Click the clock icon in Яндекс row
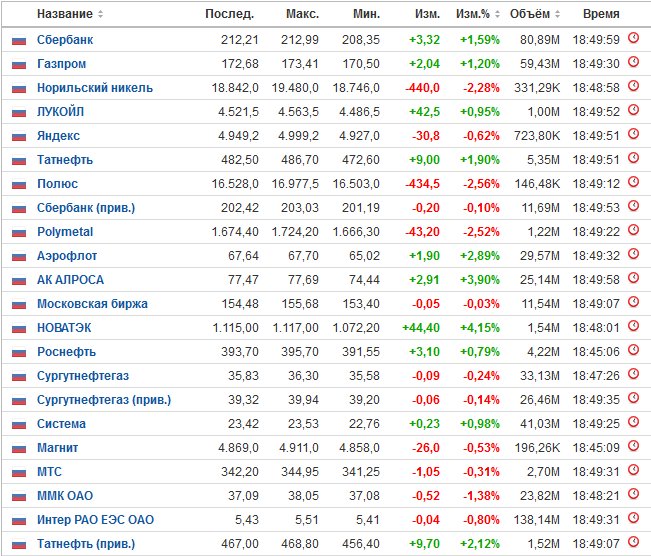The image size is (651, 556). pyautogui.click(x=633, y=134)
